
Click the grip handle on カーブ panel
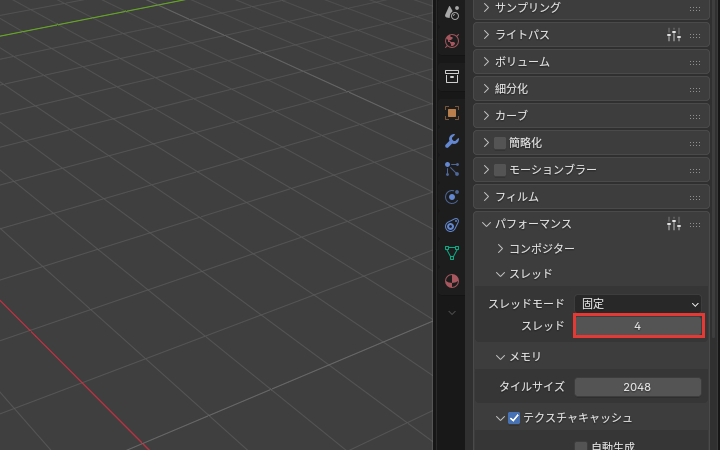point(695,116)
